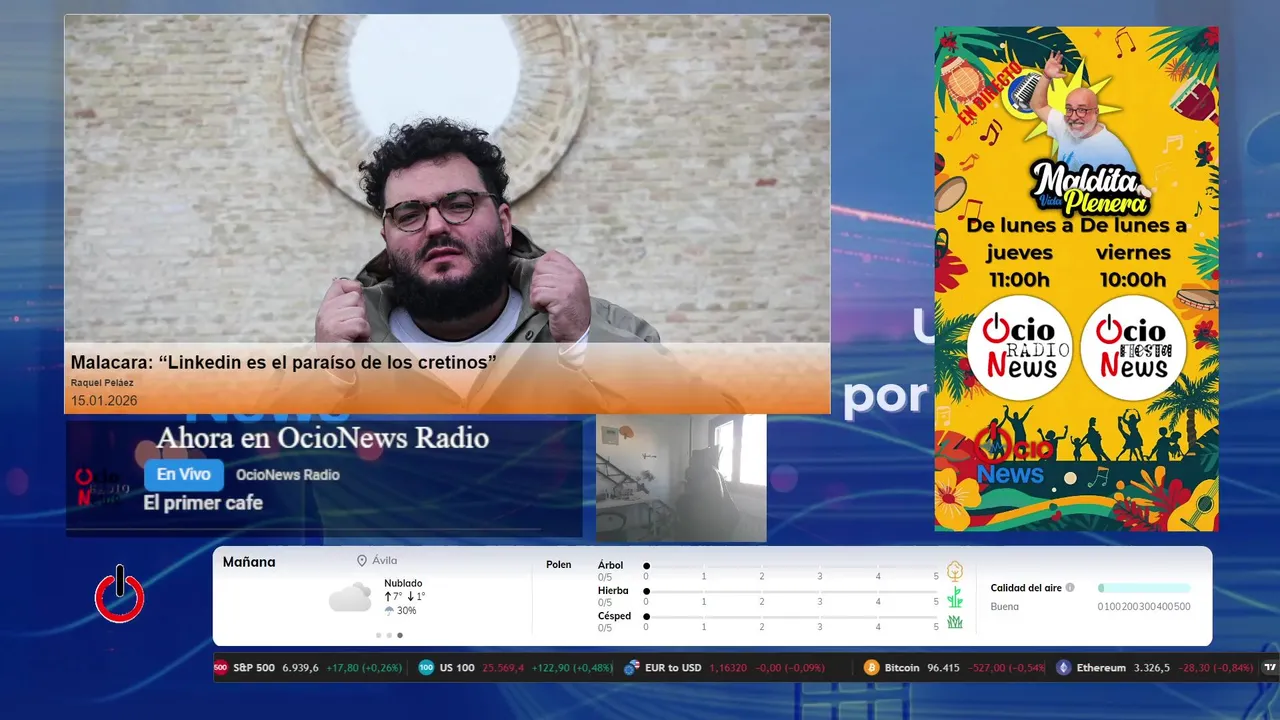1280x720 pixels.
Task: Click the 'Polen' section label
Action: pyautogui.click(x=559, y=565)
